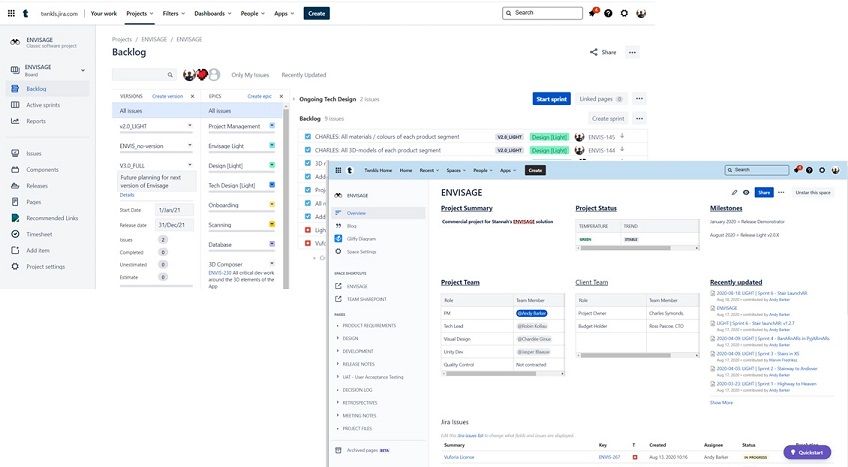Click the search magnifier in backlog filter
This screenshot has width=848, height=467.
click(170, 75)
